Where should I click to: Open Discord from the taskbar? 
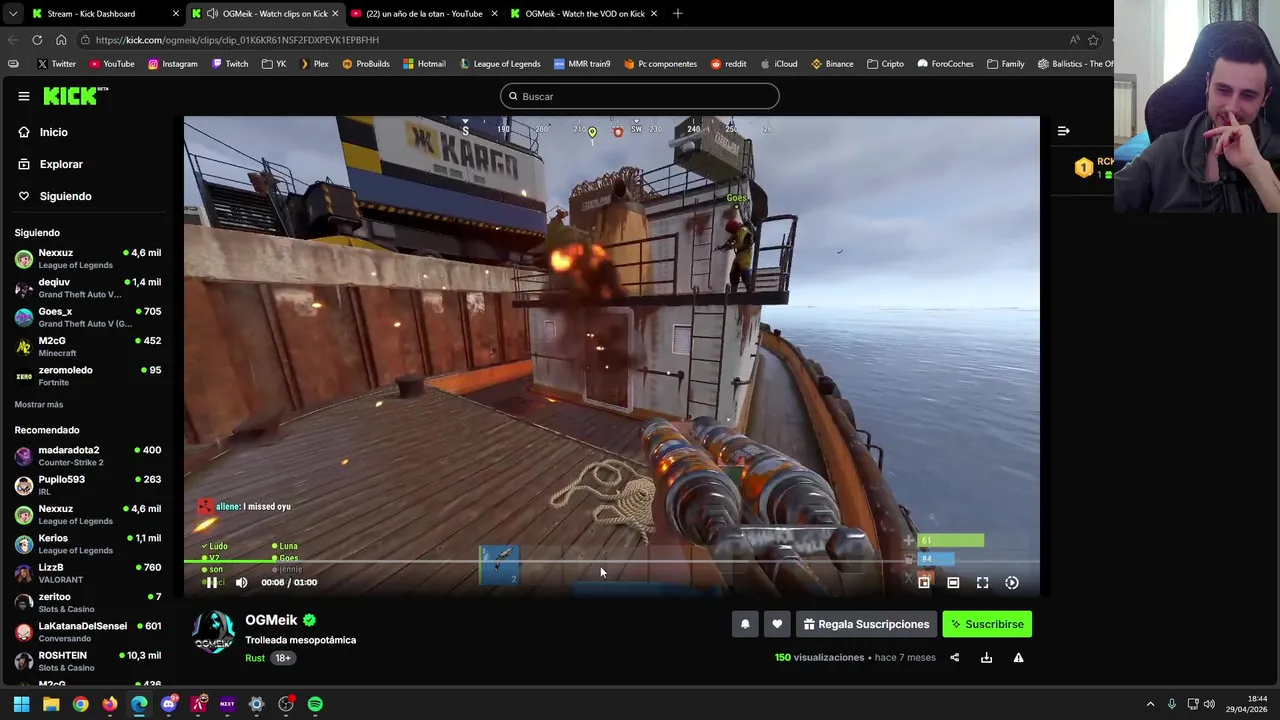(168, 704)
